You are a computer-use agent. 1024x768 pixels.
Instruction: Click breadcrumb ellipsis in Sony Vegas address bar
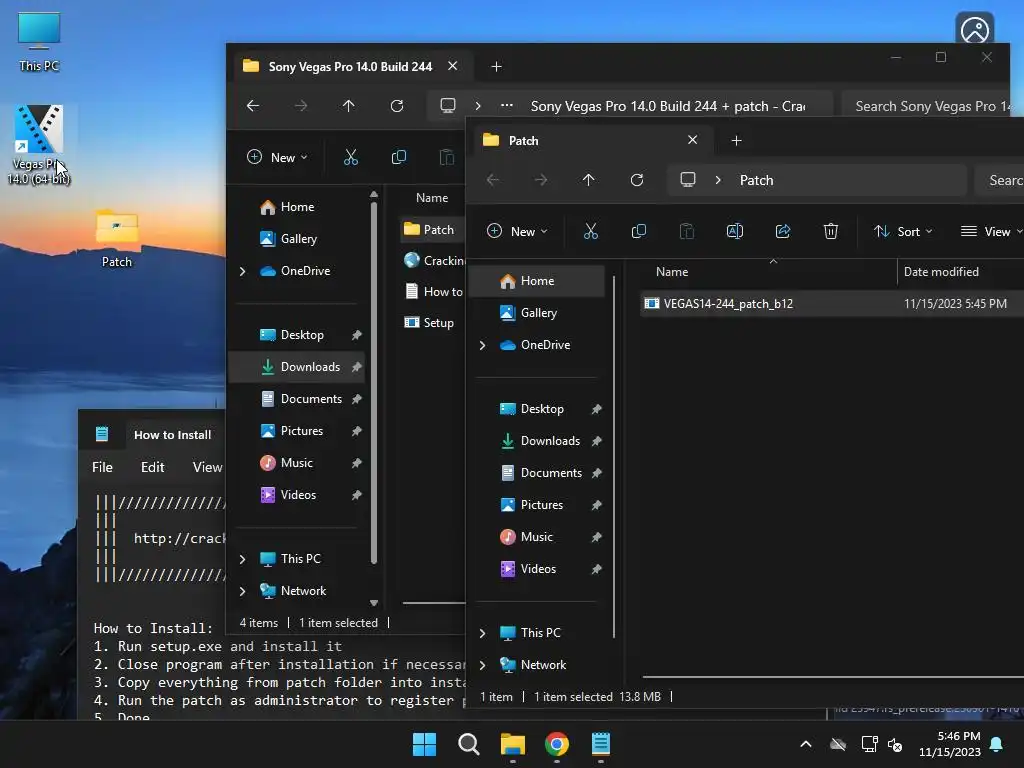507,106
